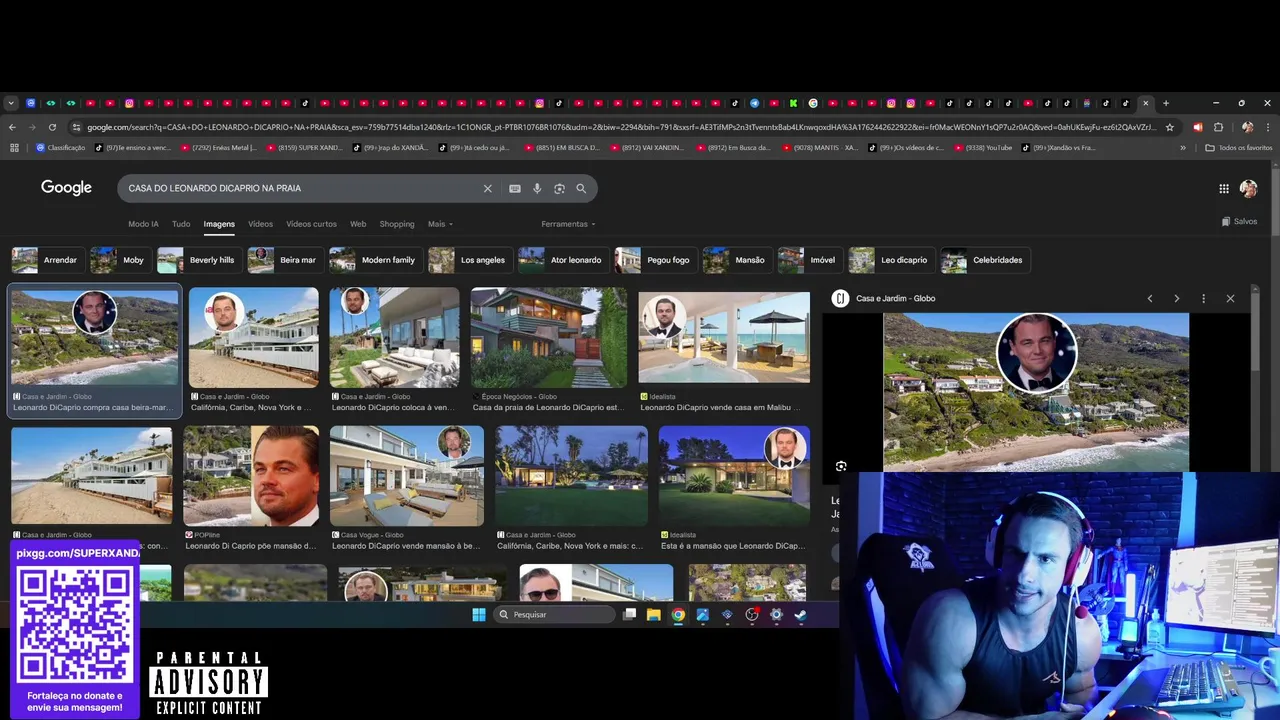Open a new browser tab
Viewport: 1280px width, 720px height.
(1166, 103)
